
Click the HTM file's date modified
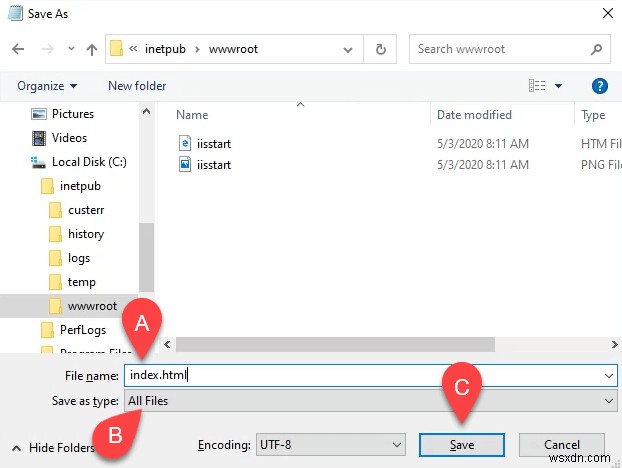tap(483, 144)
